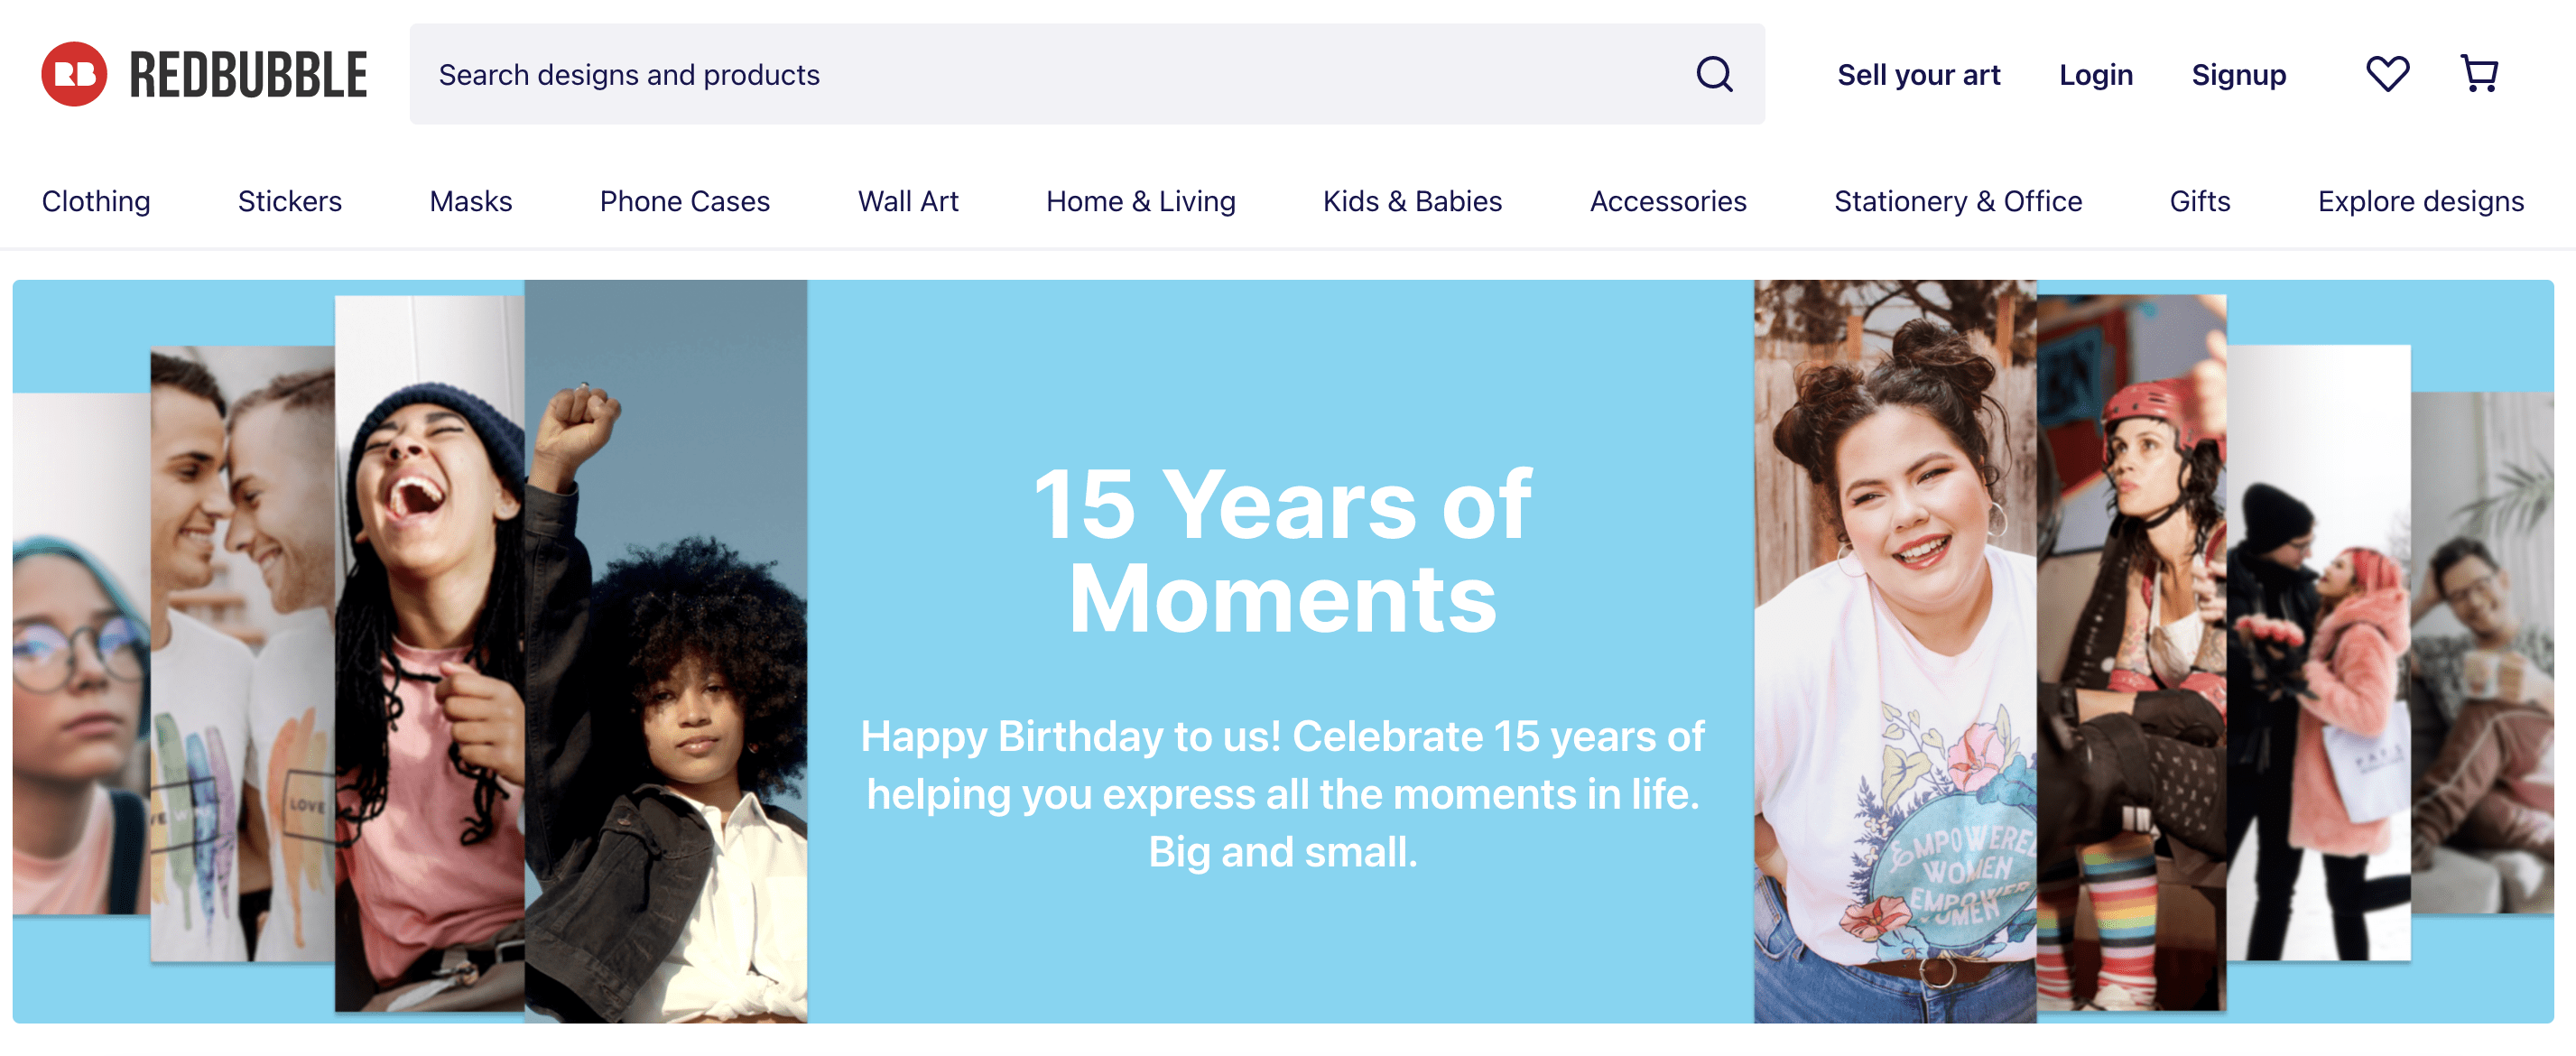Open the Stickers category menu
Image resolution: width=2576 pixels, height=1056 pixels.
(x=289, y=201)
